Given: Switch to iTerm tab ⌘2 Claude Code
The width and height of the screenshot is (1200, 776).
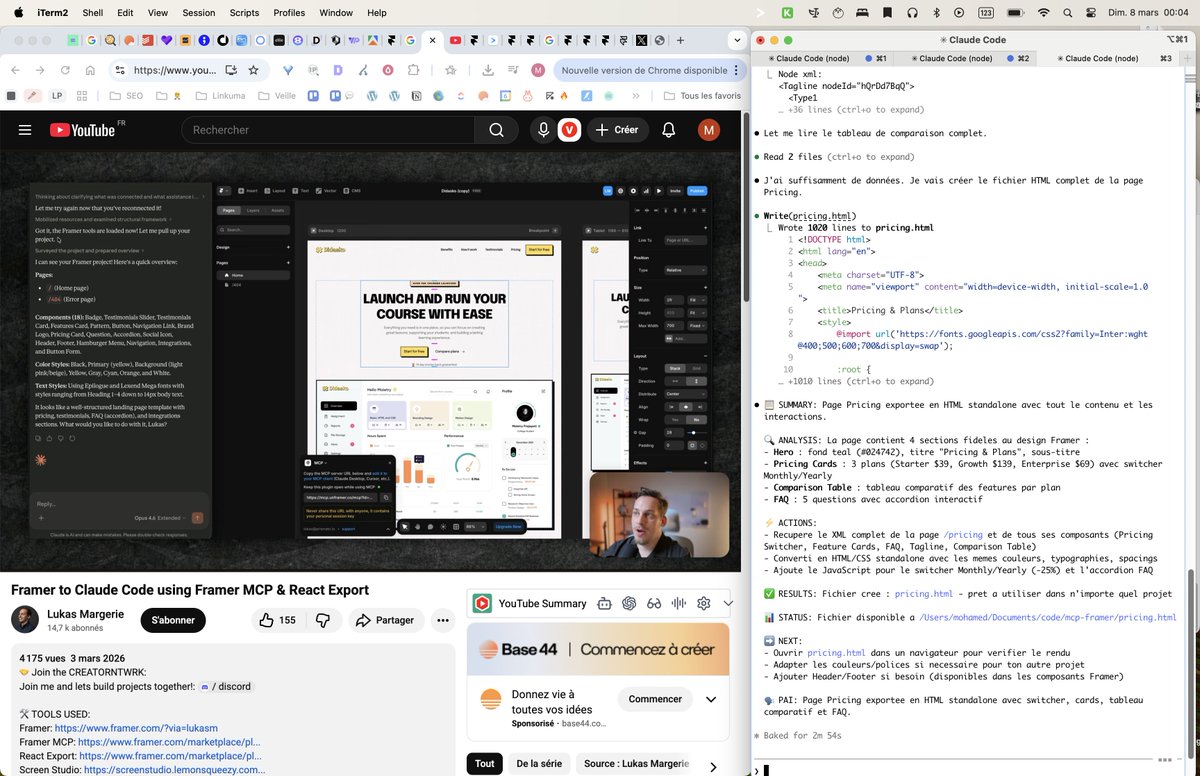Looking at the screenshot, I should pyautogui.click(x=966, y=58).
